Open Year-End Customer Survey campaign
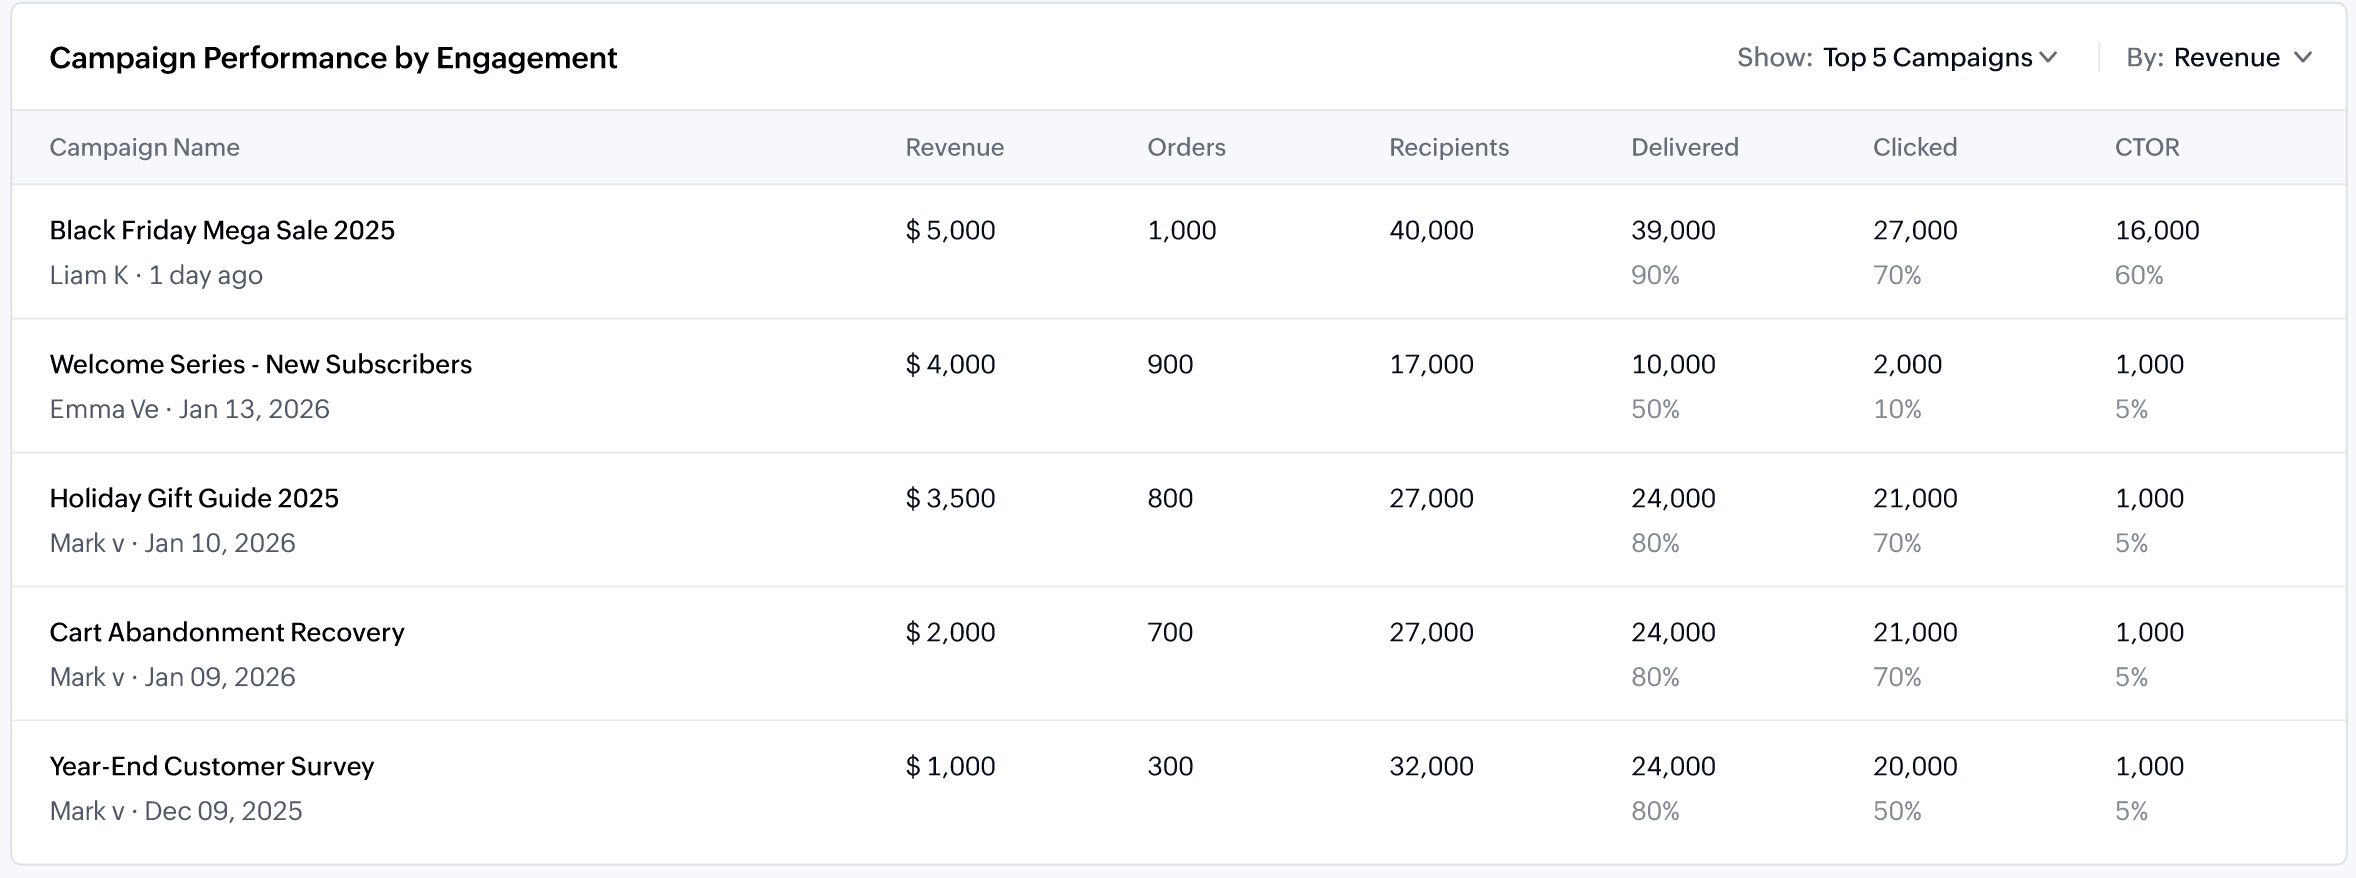Viewport: 2356px width, 878px height. [212, 766]
